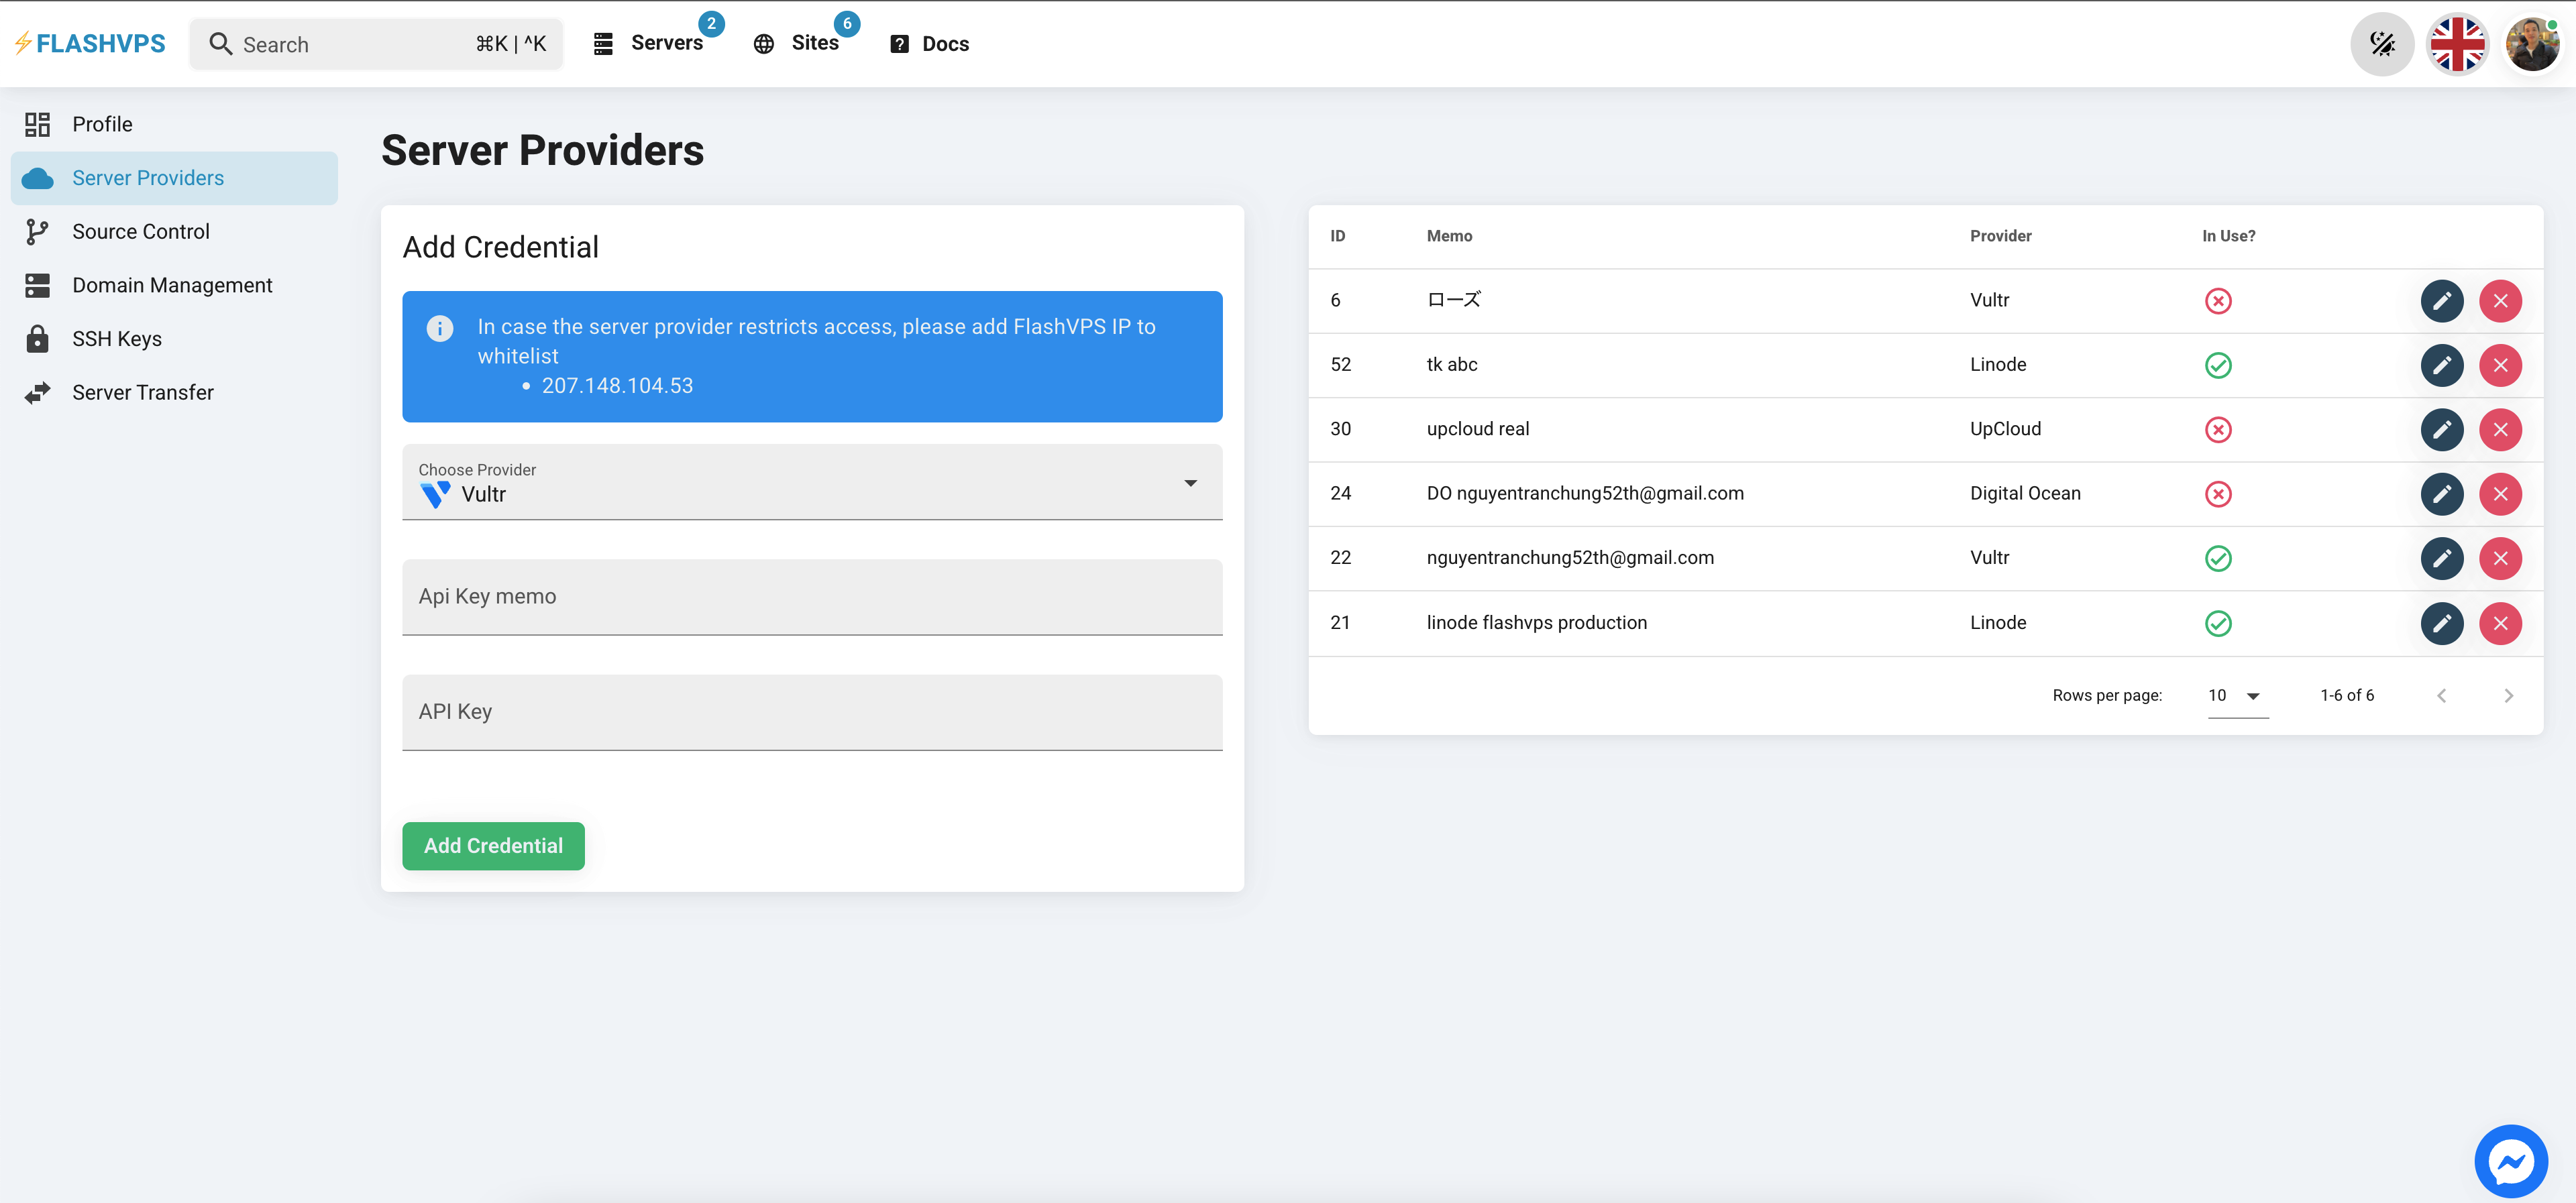
Task: Open Server Transfer from the sidebar
Action: [x=142, y=391]
